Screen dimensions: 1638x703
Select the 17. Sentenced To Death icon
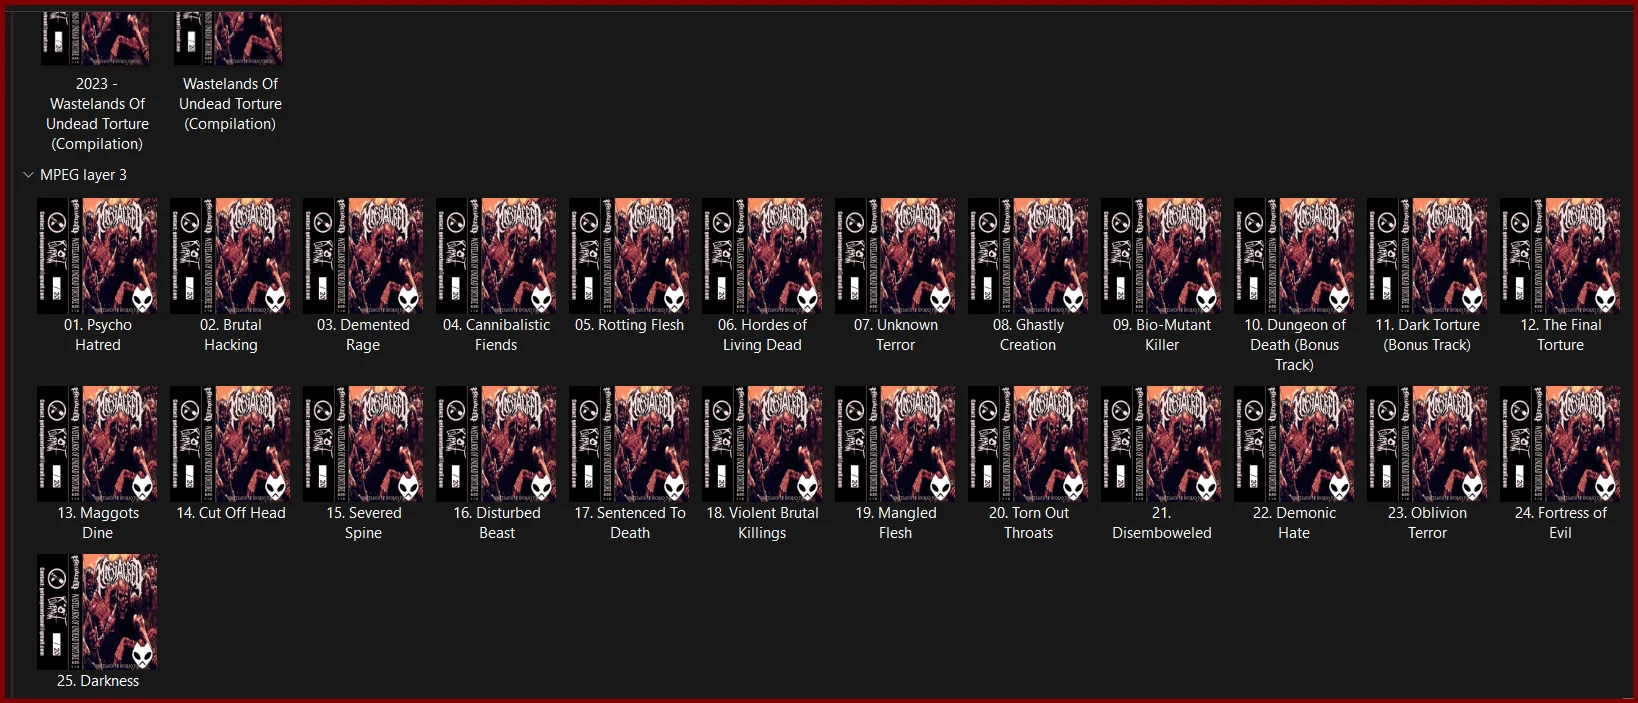pyautogui.click(x=629, y=444)
